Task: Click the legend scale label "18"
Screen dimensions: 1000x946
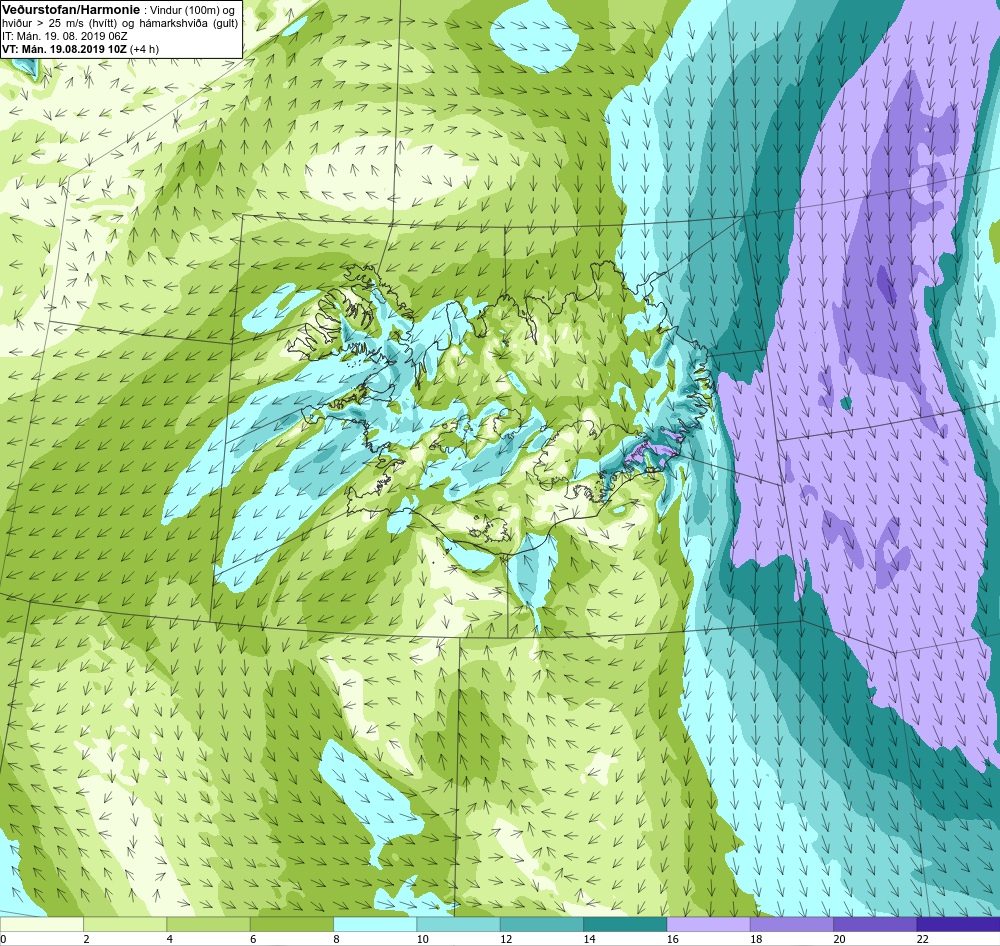Action: click(x=756, y=939)
